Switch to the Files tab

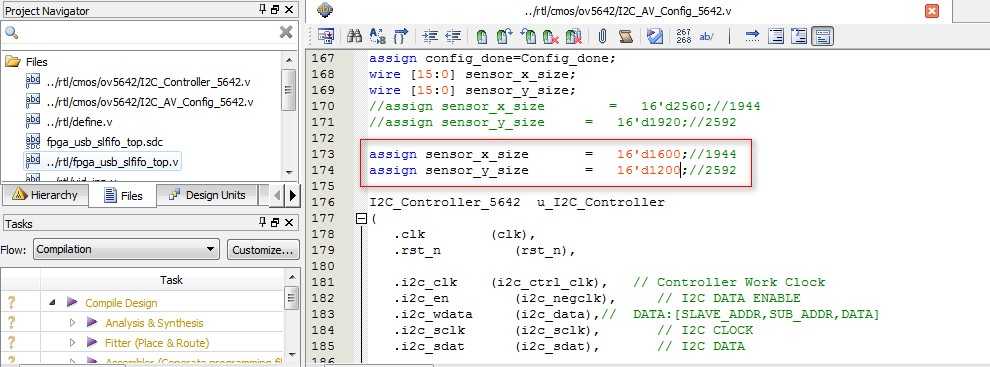click(122, 196)
